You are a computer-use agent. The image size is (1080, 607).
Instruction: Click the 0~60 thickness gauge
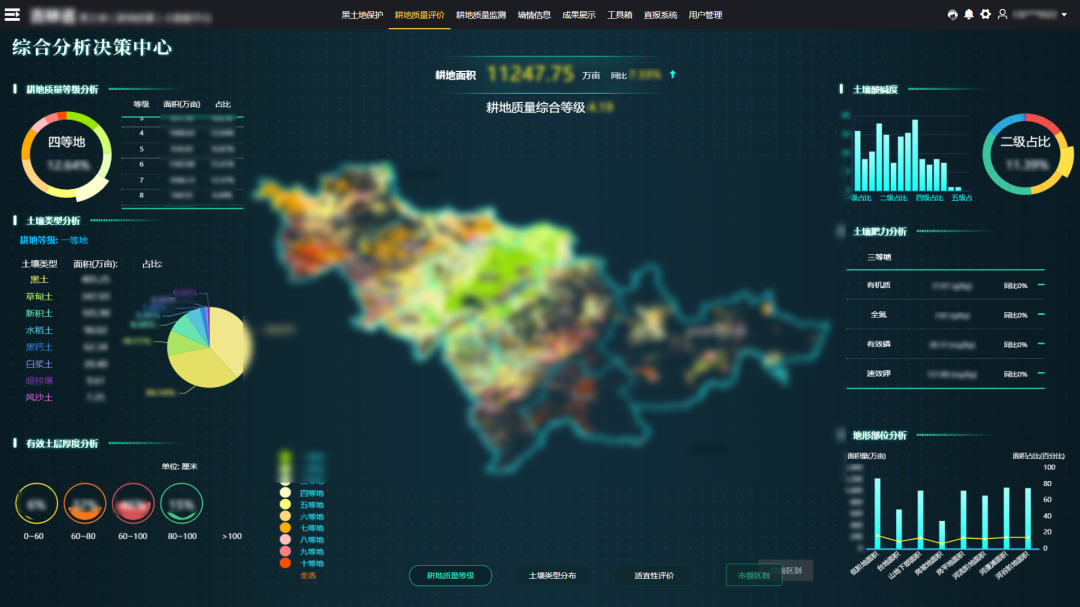tap(36, 504)
